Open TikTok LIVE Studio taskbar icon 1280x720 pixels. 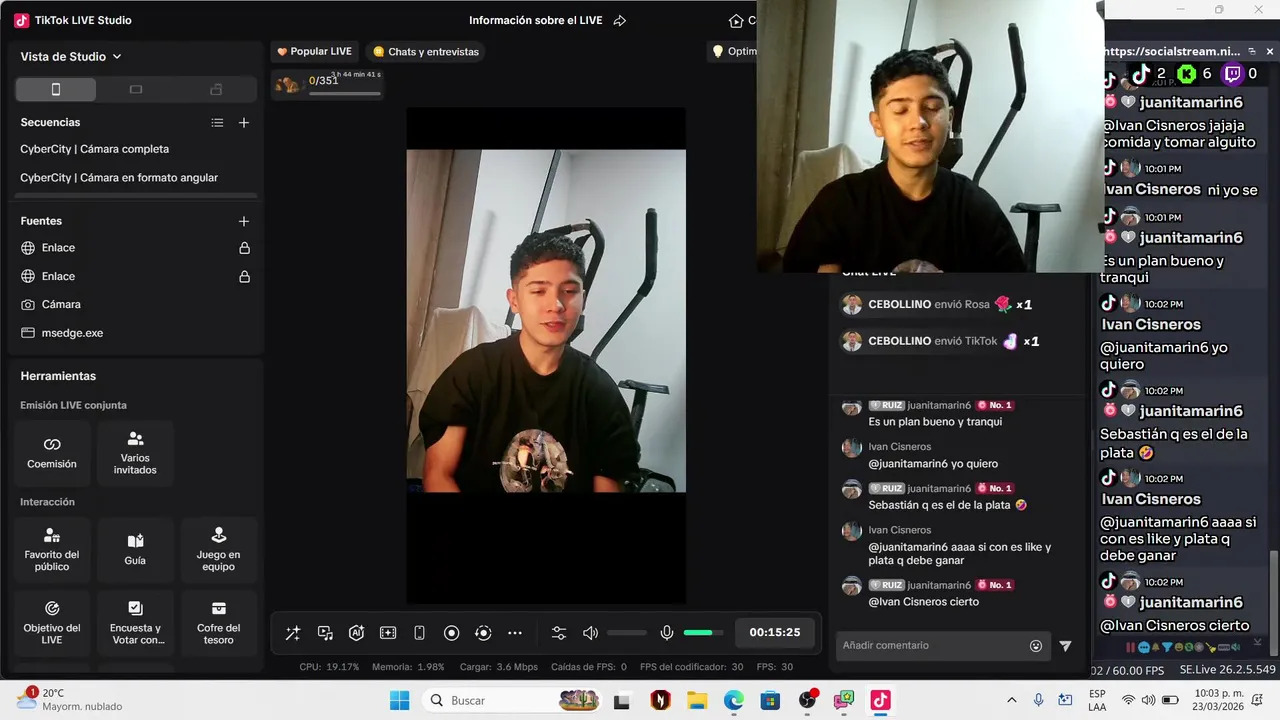coord(880,700)
